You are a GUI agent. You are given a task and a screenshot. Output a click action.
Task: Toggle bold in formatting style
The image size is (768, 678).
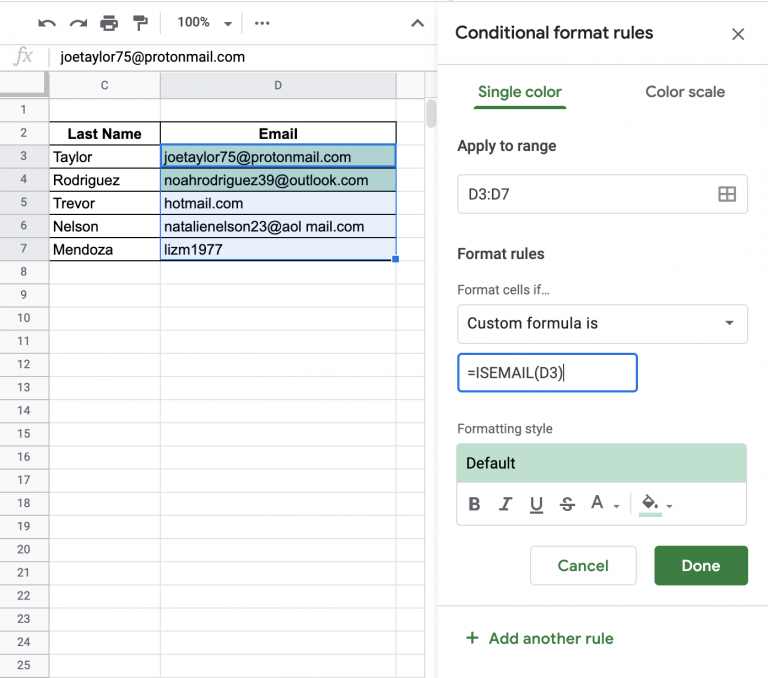coord(474,504)
